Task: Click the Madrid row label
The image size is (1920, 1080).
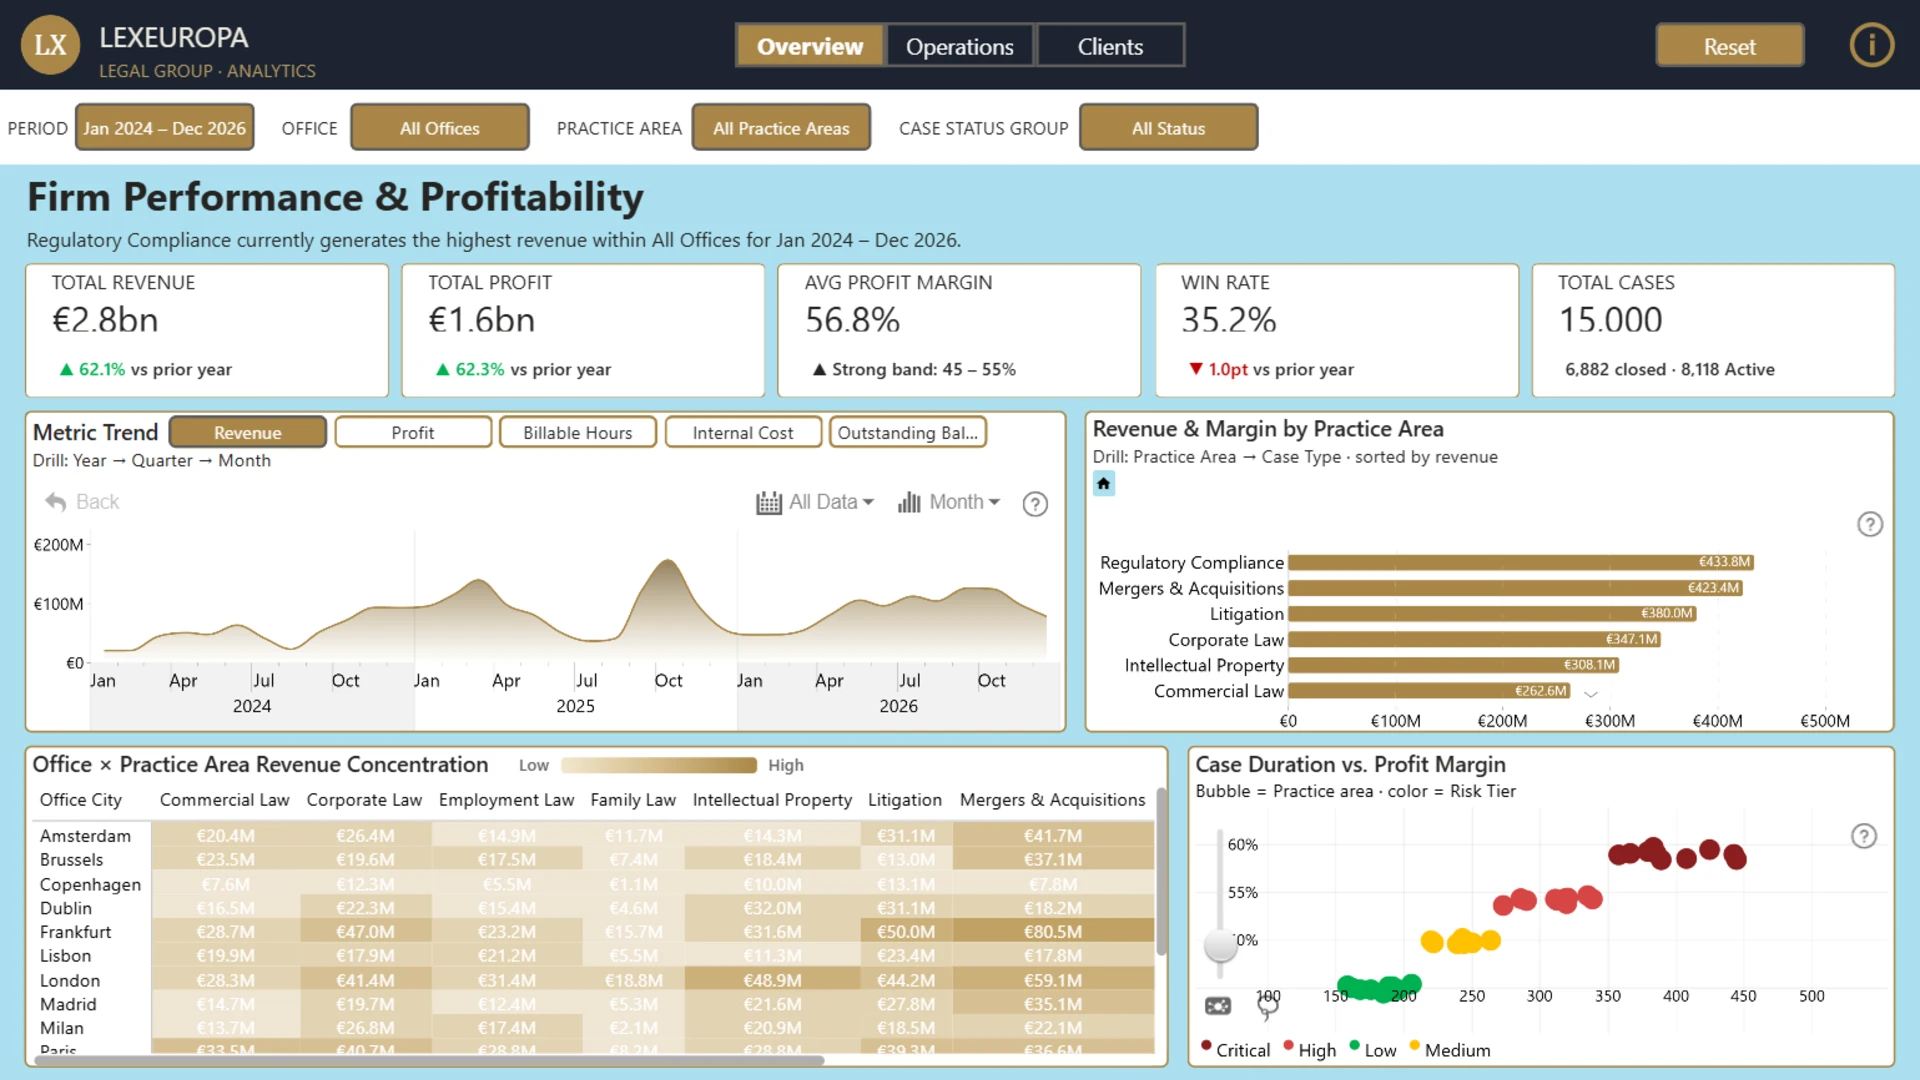Action: tap(68, 1005)
